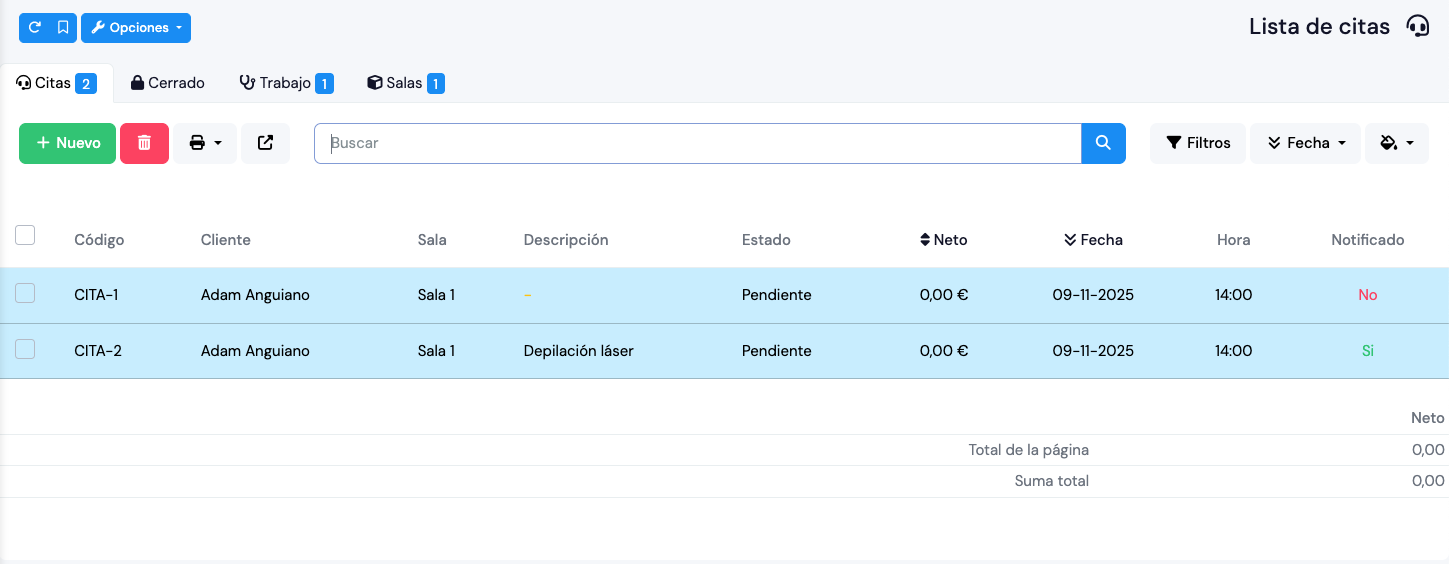
Task: Click the bookmark icon button
Action: pyautogui.click(x=63, y=28)
